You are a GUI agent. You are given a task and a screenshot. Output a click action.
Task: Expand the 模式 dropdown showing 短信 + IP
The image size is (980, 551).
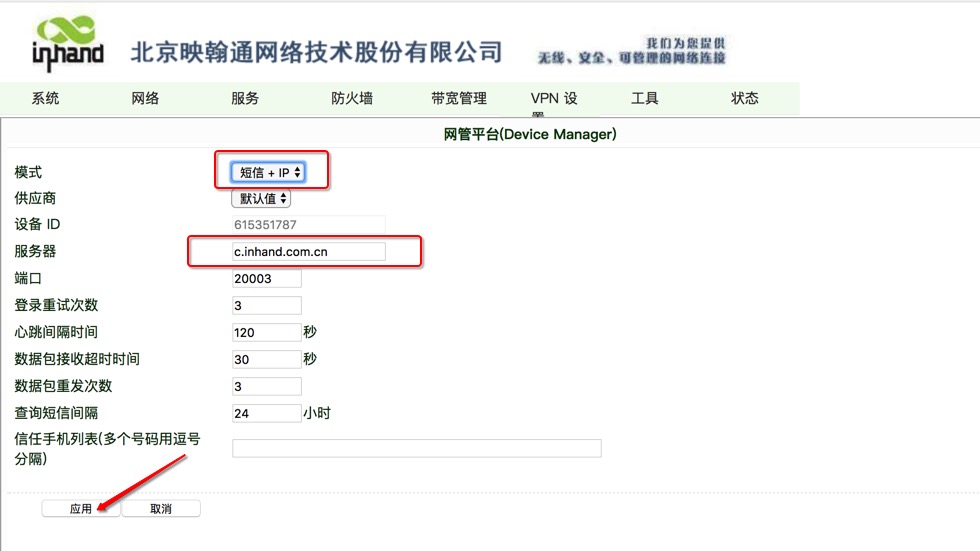268,172
